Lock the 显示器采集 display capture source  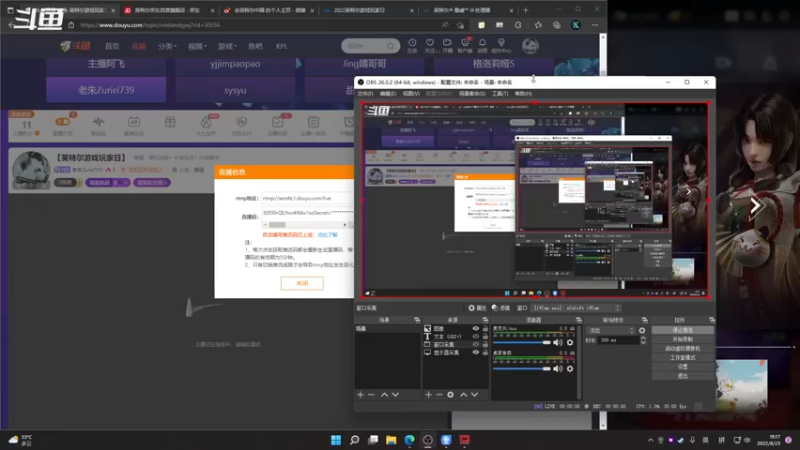click(x=485, y=353)
